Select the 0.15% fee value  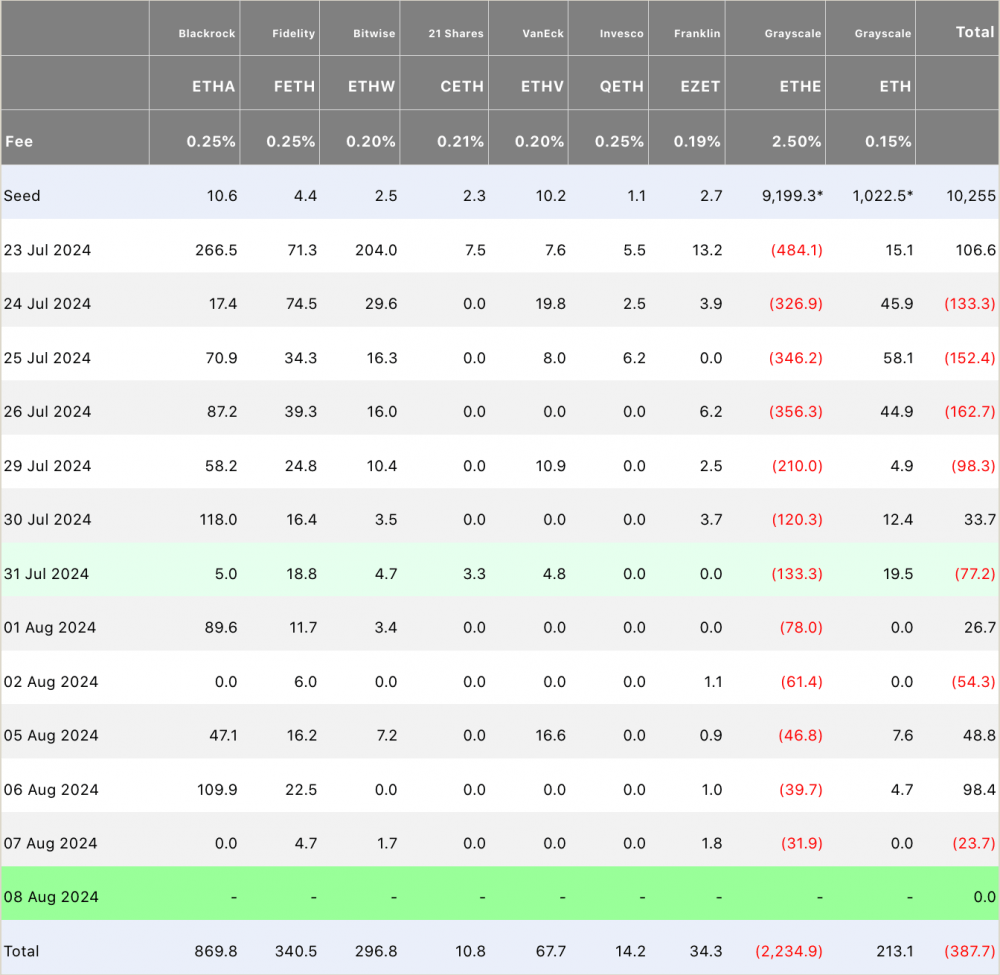pyautogui.click(x=888, y=142)
